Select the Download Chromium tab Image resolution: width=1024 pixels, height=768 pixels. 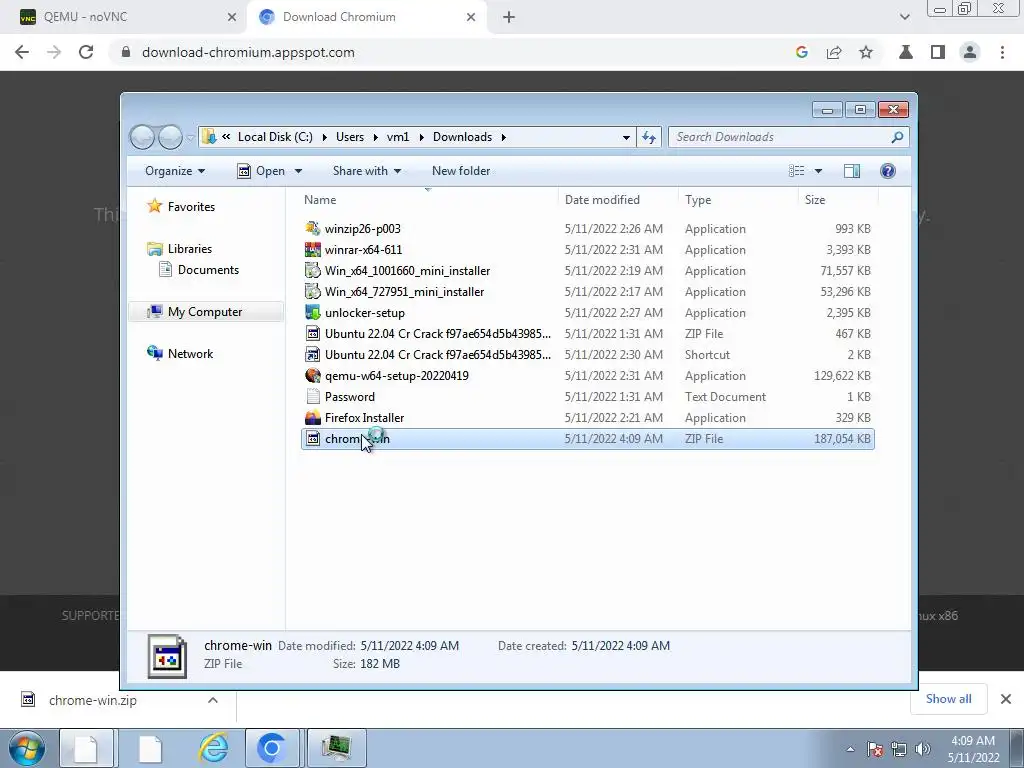(x=366, y=17)
